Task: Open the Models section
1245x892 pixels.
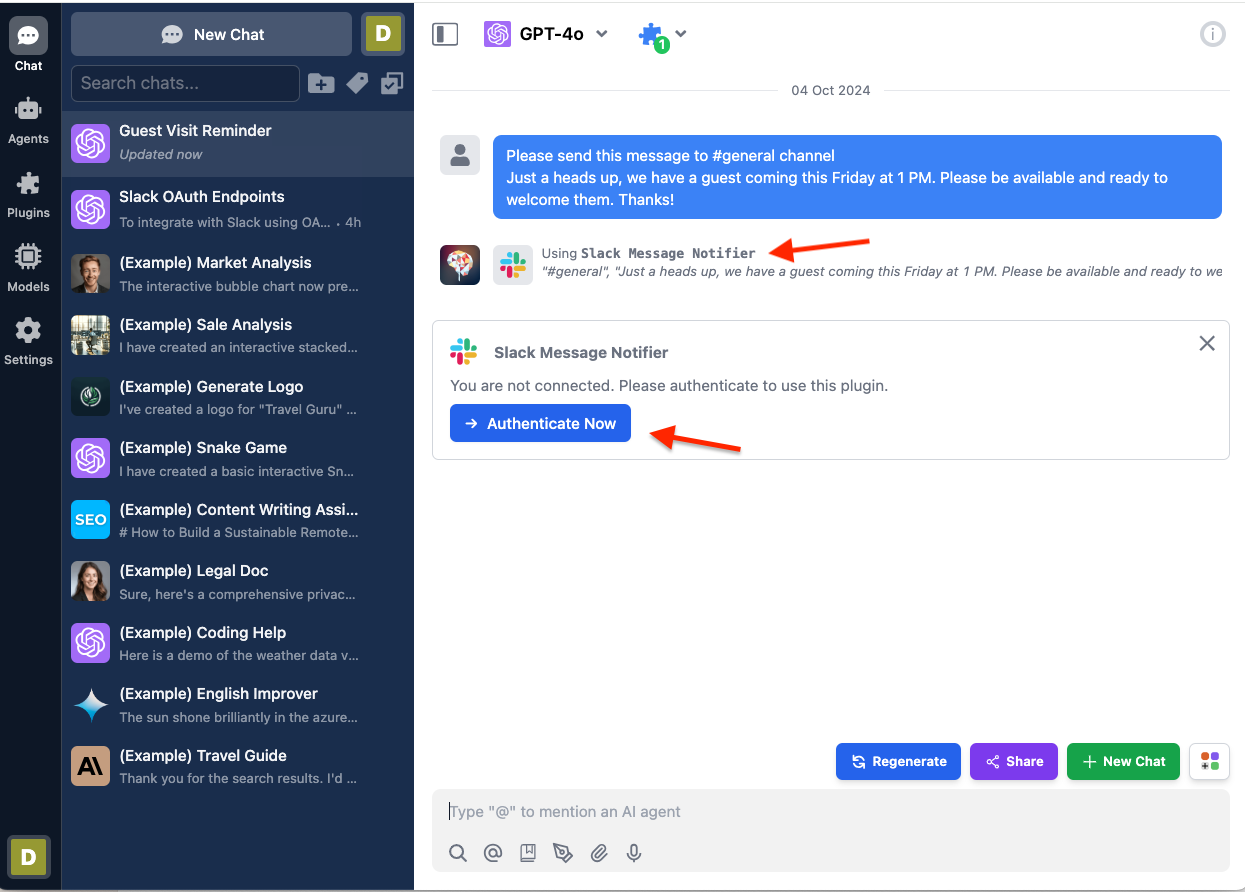Action: click(28, 268)
